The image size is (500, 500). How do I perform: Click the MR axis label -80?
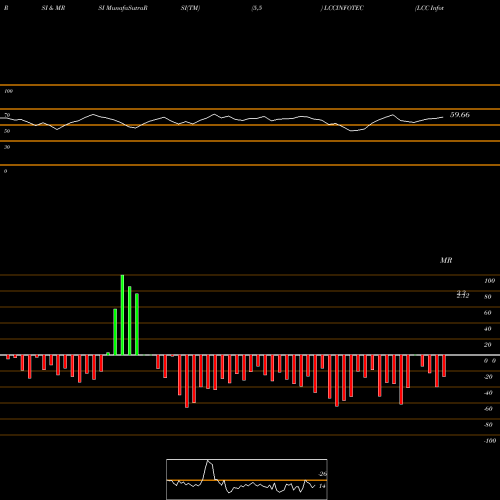click(488, 425)
